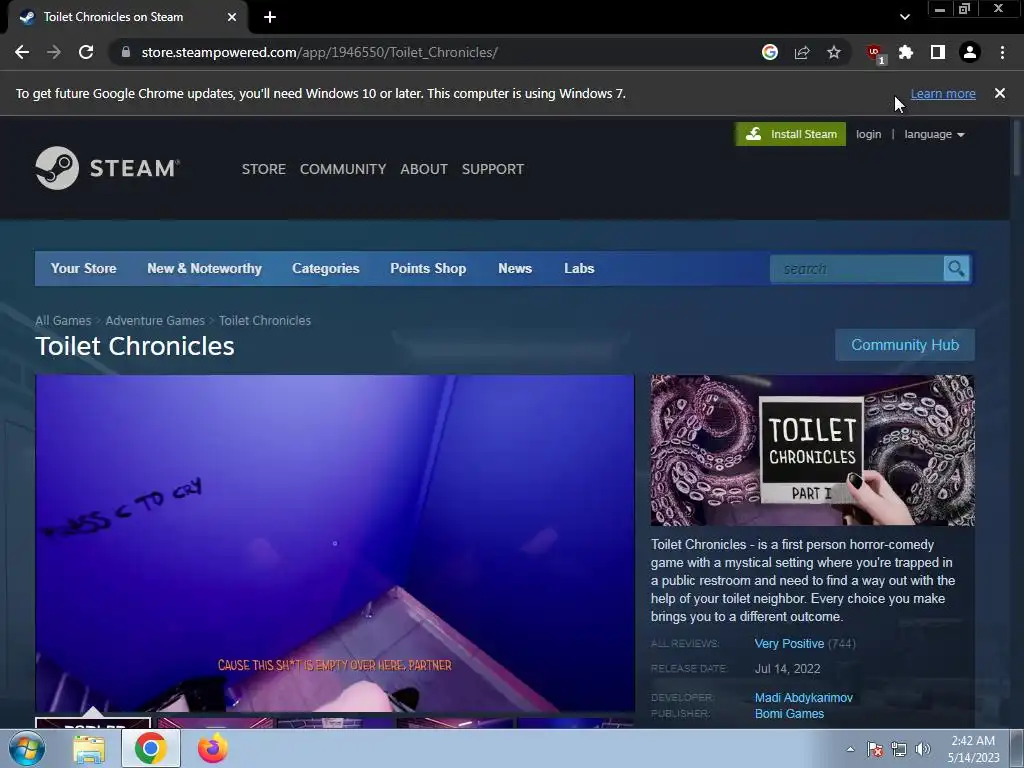Share this page via share icon

pyautogui.click(x=802, y=52)
